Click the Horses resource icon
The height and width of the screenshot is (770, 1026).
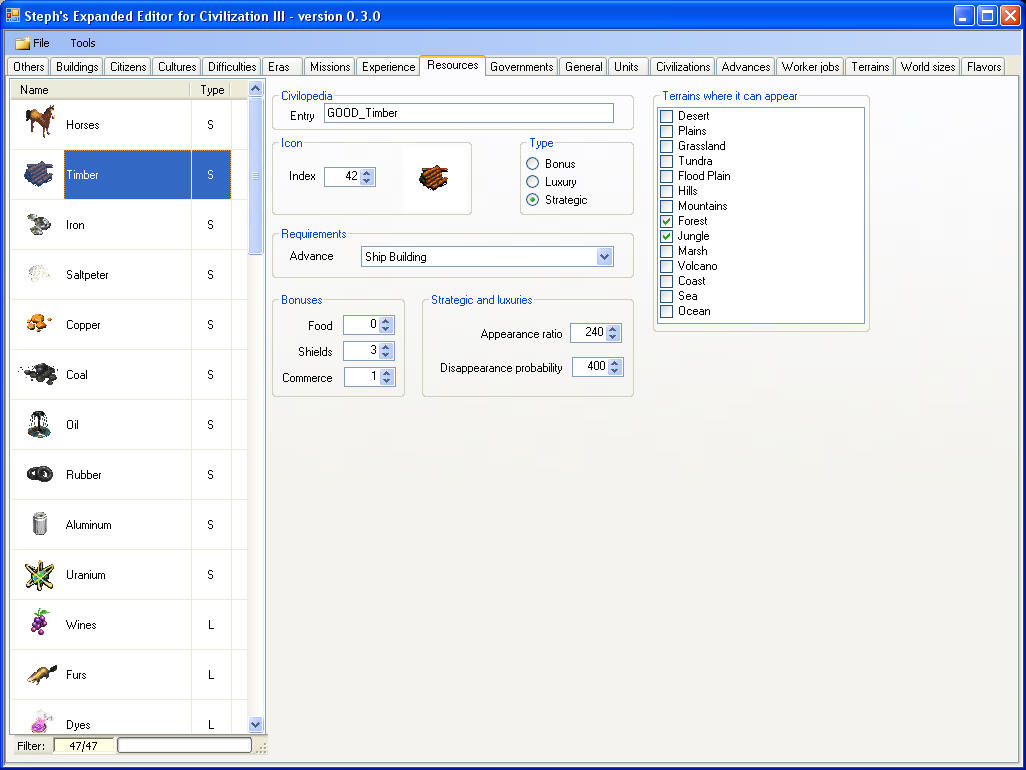click(39, 122)
